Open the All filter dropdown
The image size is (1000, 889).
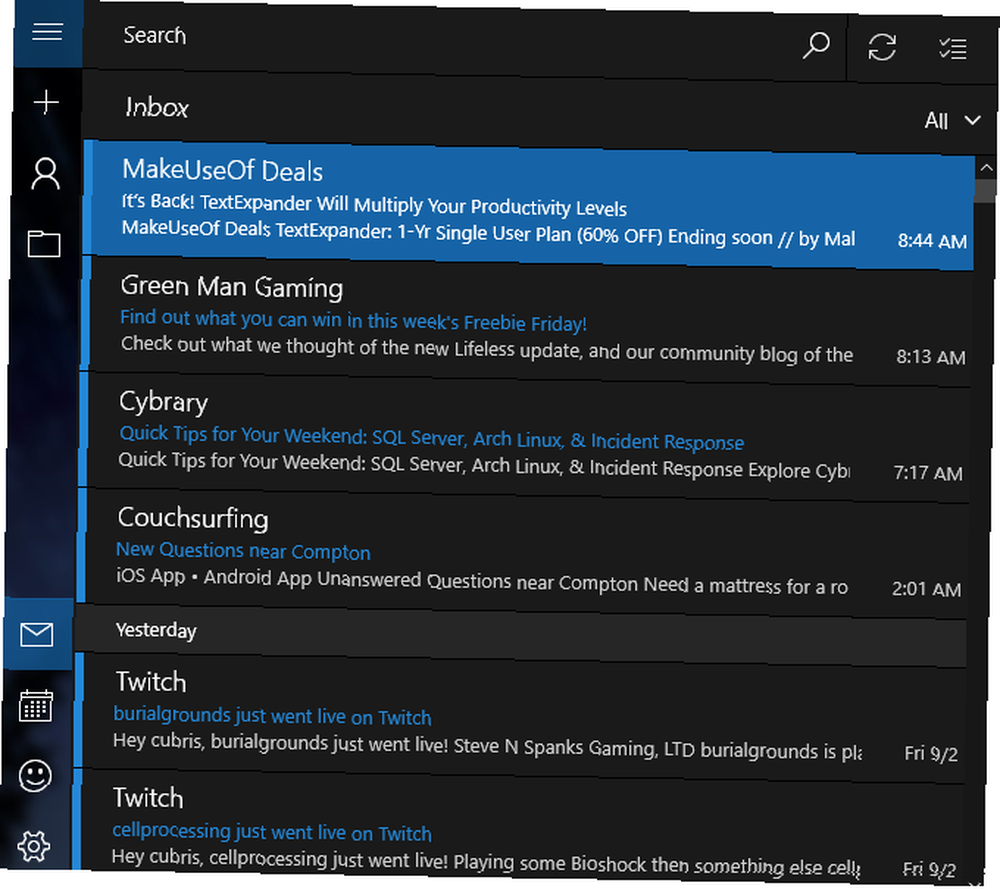[952, 120]
